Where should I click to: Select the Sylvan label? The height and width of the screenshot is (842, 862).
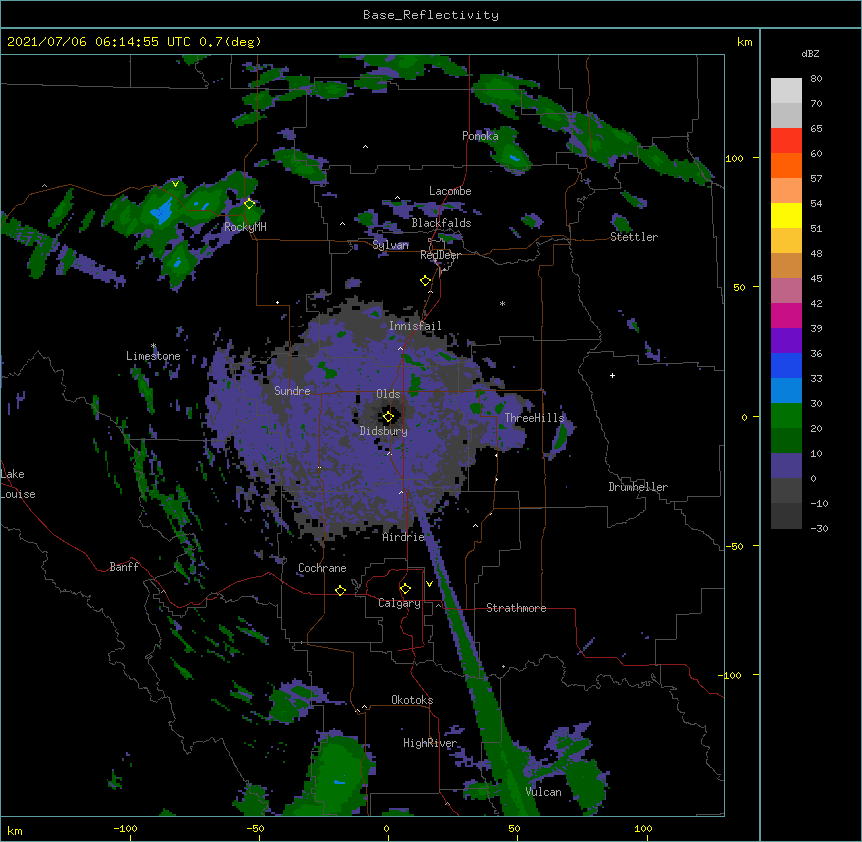click(x=390, y=245)
